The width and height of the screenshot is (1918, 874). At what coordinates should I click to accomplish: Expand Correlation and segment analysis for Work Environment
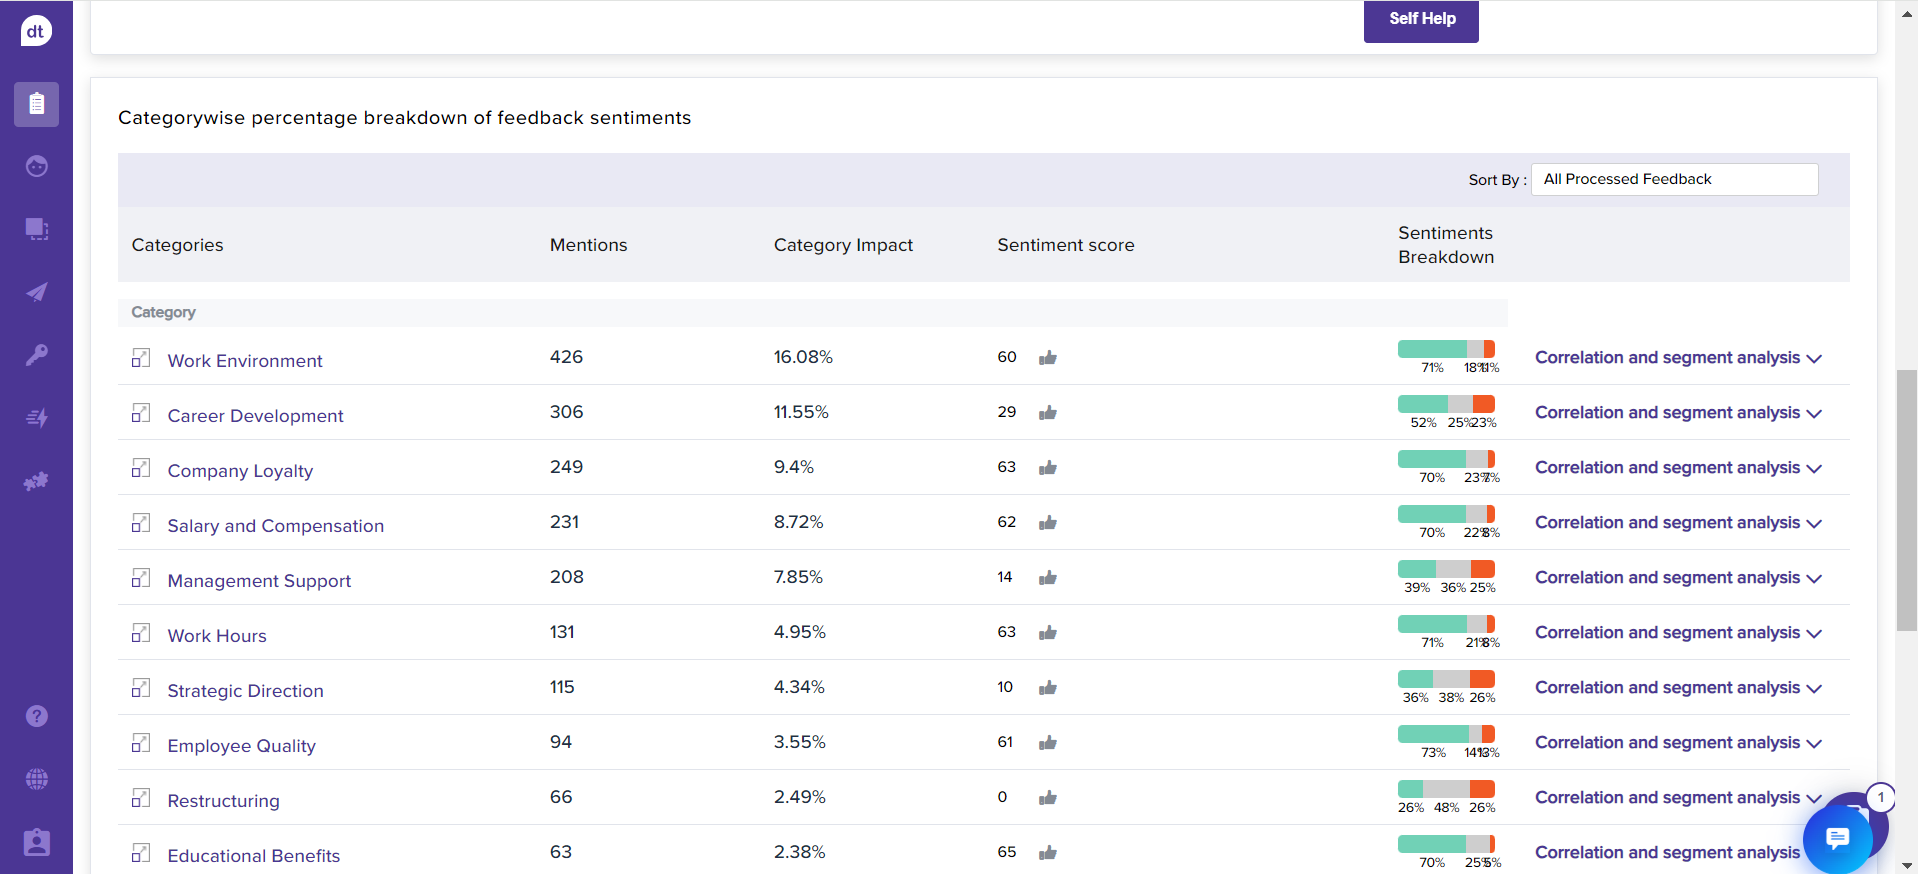[1678, 358]
